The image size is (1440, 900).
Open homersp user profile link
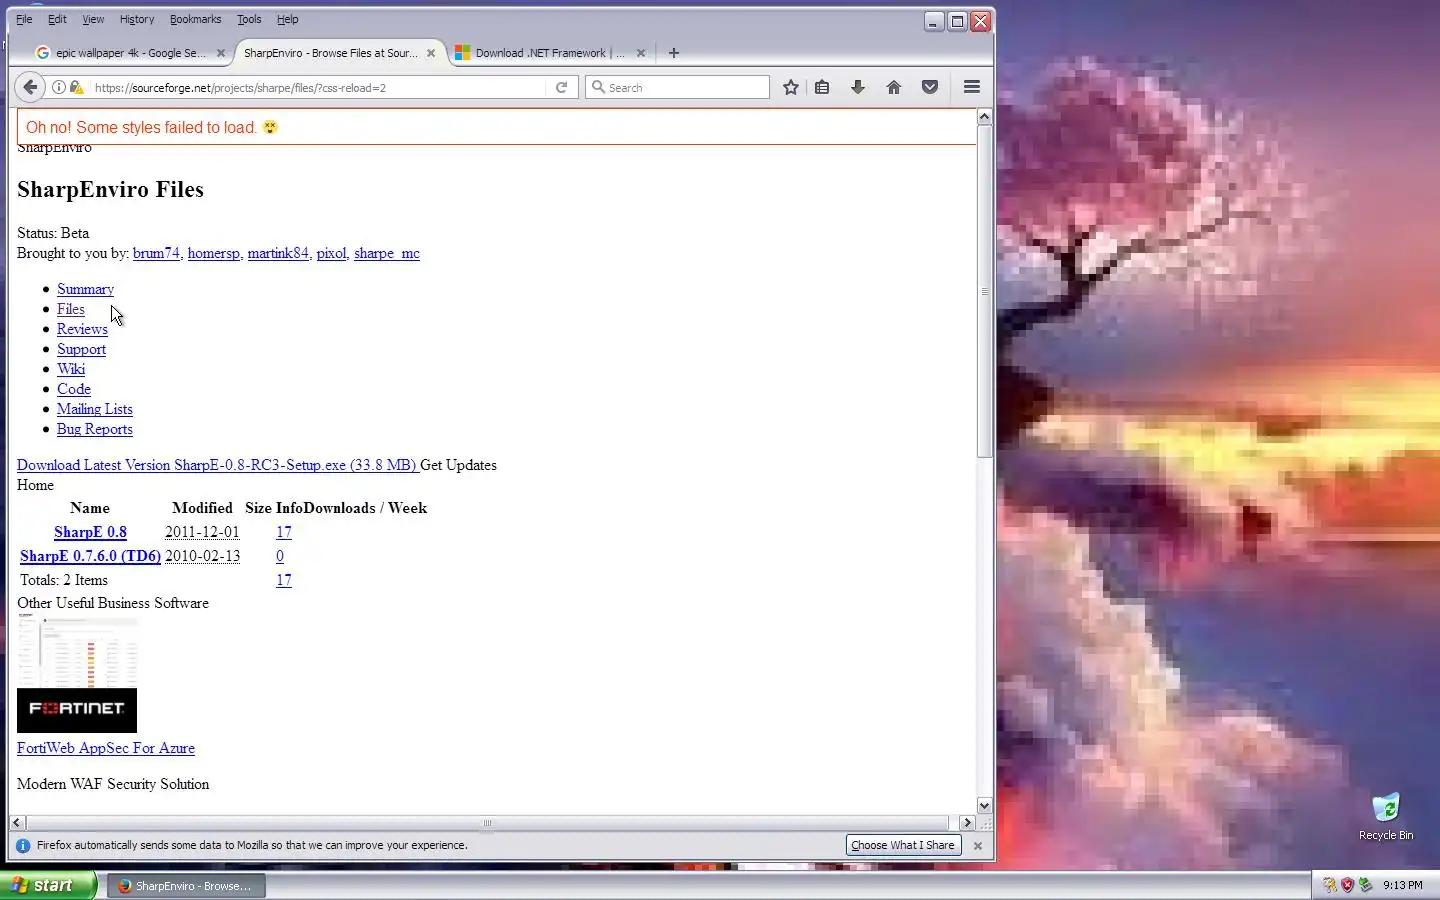[214, 253]
